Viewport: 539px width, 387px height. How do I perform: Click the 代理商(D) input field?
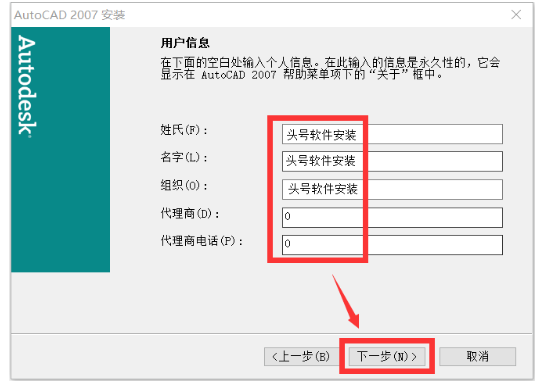(392, 217)
